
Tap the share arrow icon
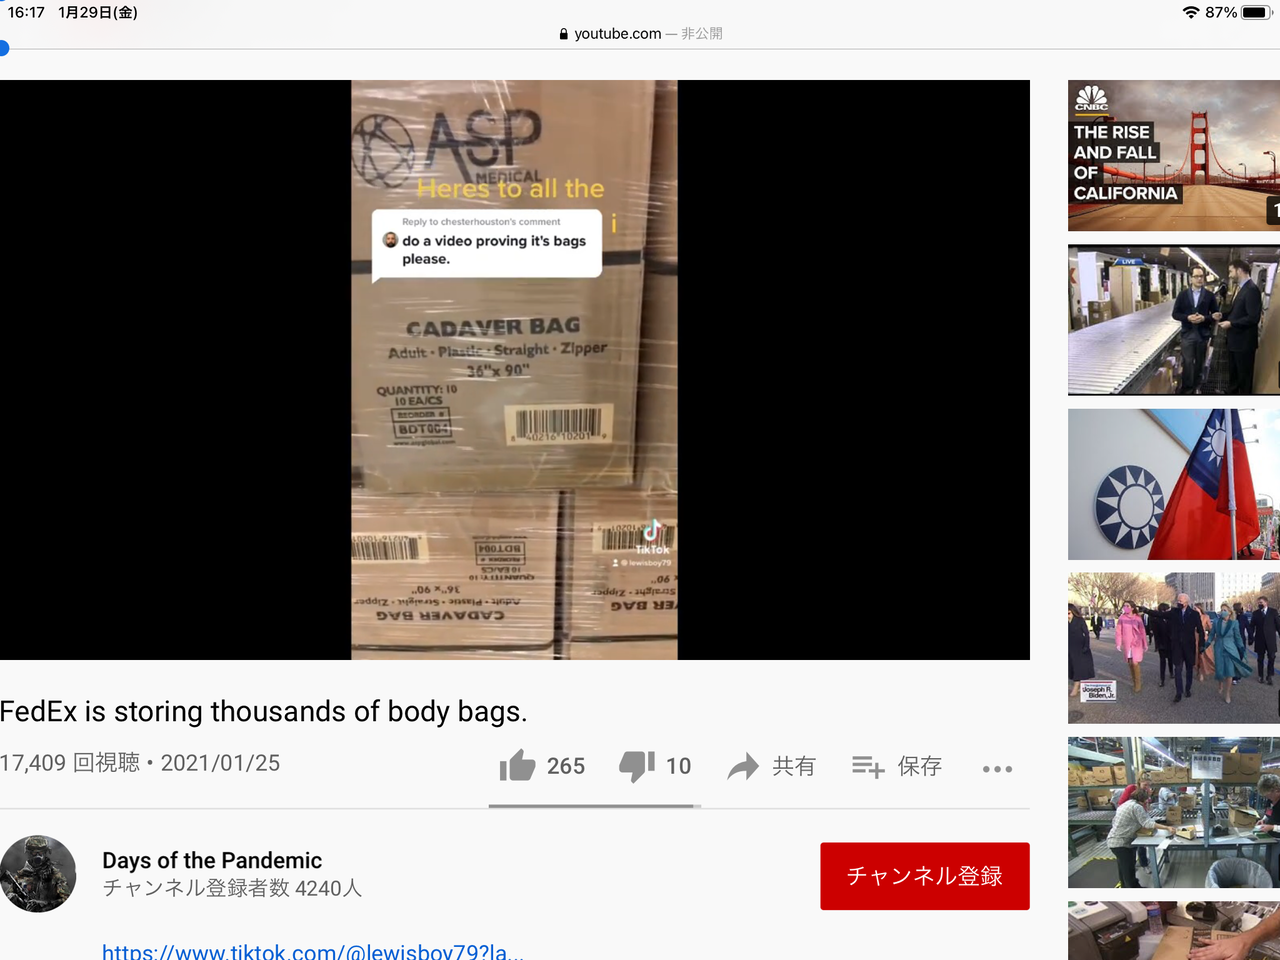(743, 767)
